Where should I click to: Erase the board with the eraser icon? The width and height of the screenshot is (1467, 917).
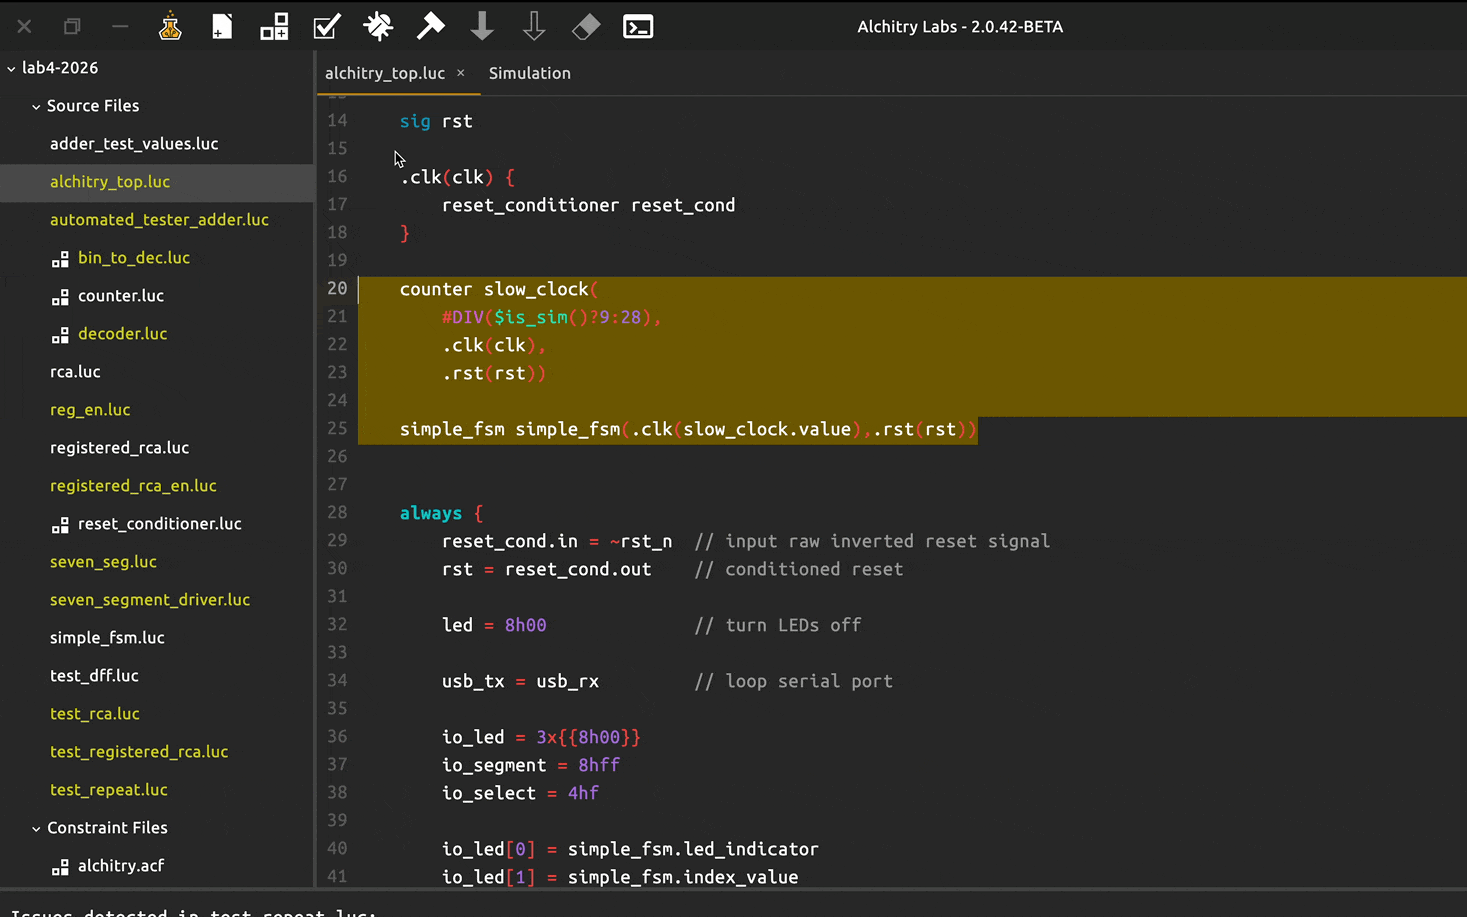pos(586,27)
